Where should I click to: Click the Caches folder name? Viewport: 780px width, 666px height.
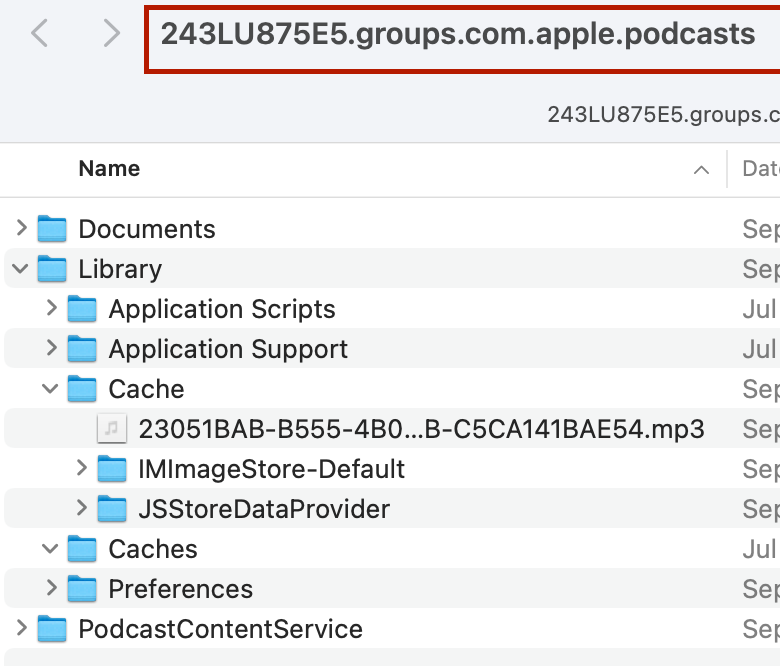pyautogui.click(x=153, y=549)
